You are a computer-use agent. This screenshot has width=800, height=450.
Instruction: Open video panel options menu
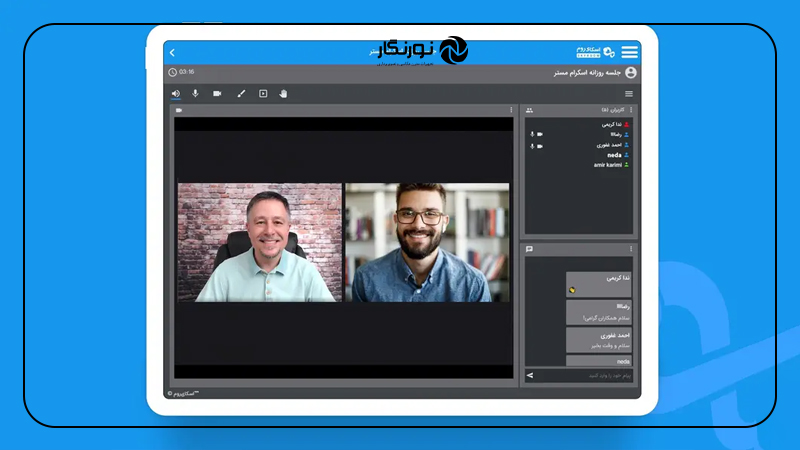click(511, 110)
